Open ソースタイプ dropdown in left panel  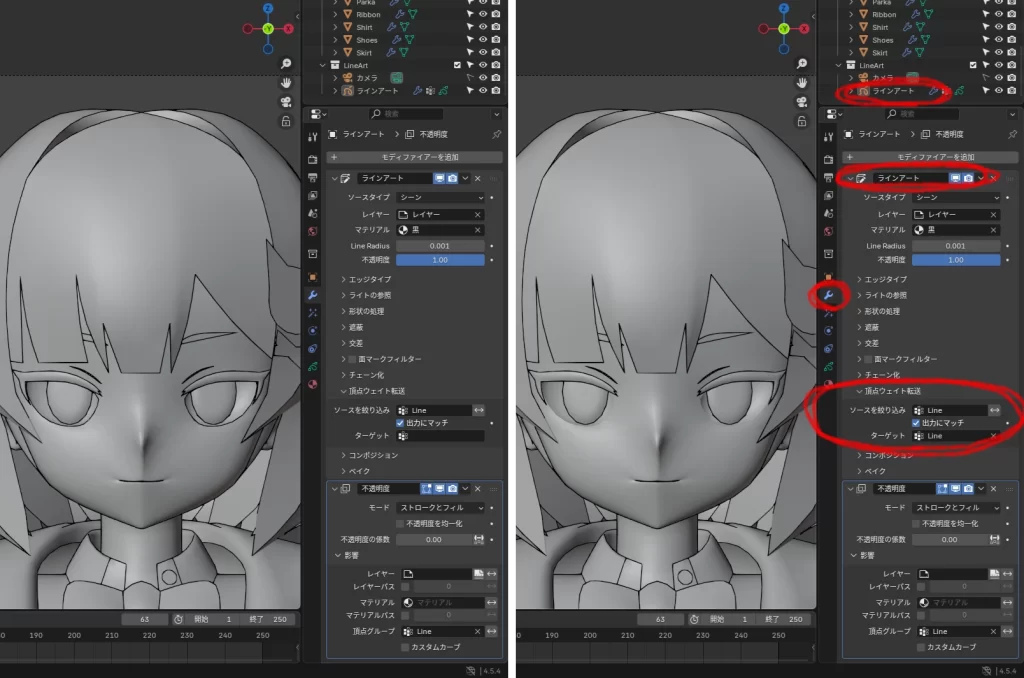click(x=439, y=197)
